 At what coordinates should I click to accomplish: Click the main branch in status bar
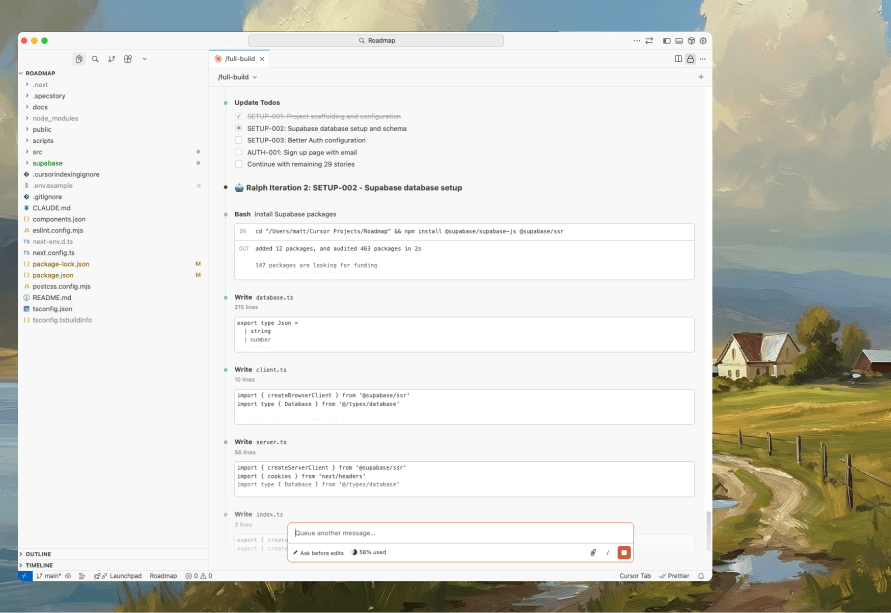point(49,576)
